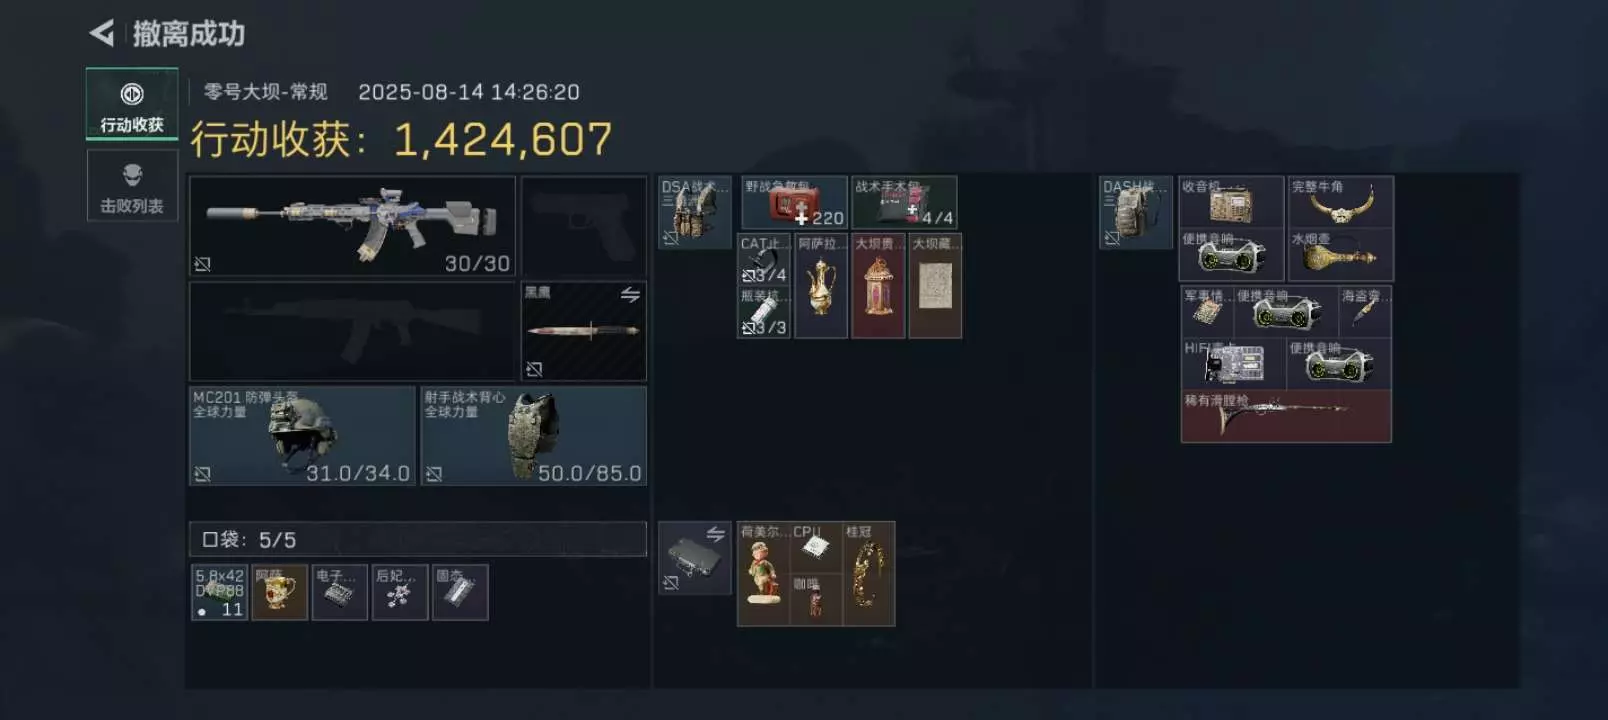Image resolution: width=1608 pixels, height=720 pixels.
Task: Select the 5.8x42 DVP88 ammo stack
Action: point(219,592)
